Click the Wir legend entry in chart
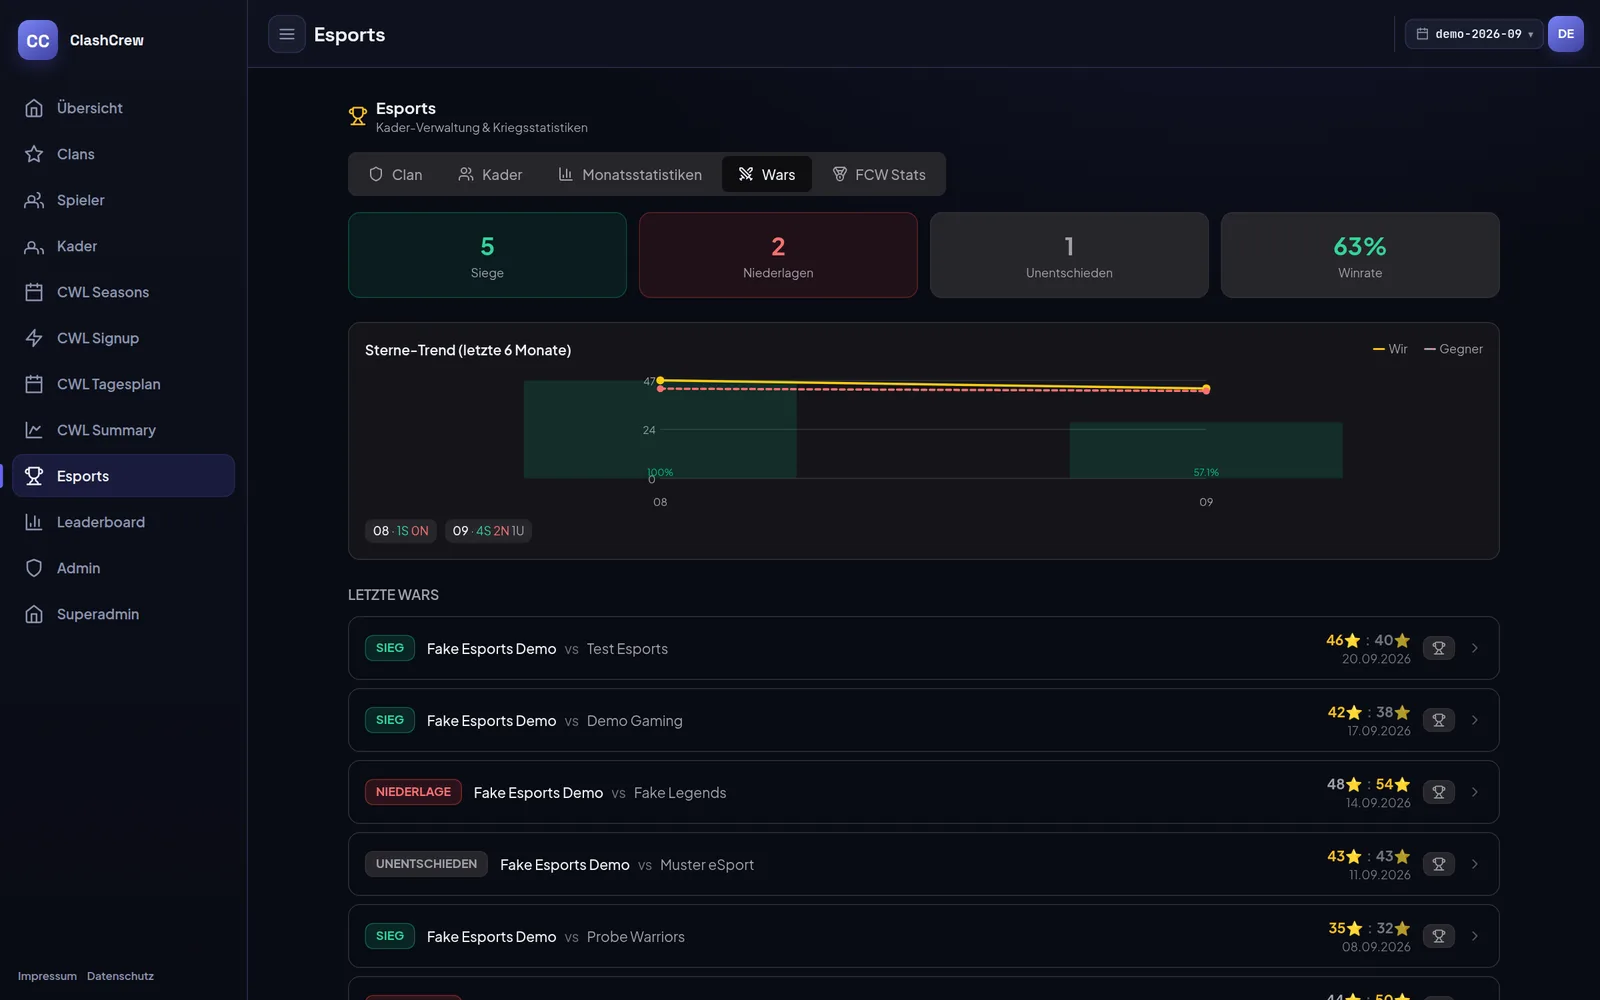Image resolution: width=1600 pixels, height=1000 pixels. pyautogui.click(x=1390, y=349)
